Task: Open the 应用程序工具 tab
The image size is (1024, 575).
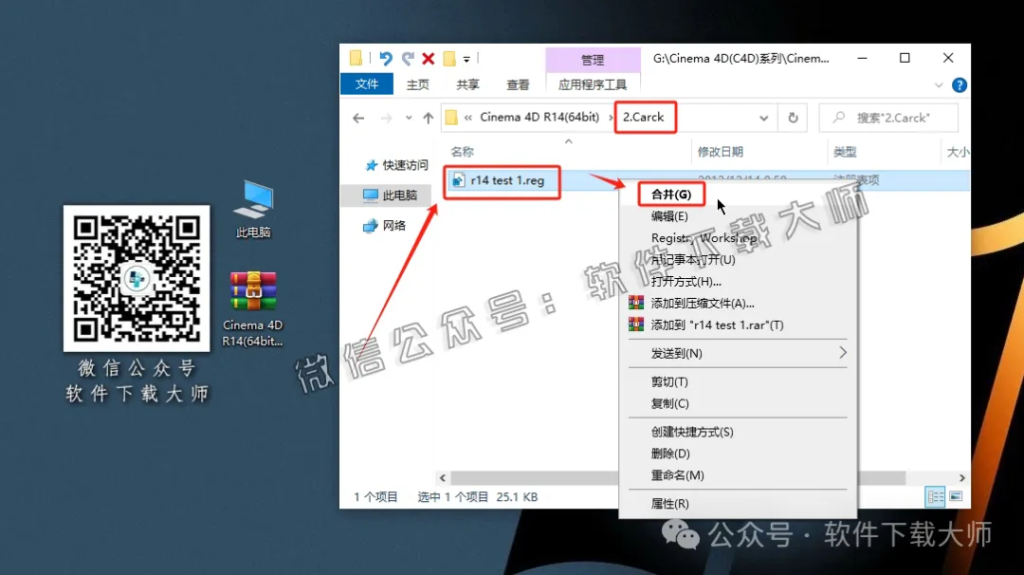Action: (x=592, y=85)
